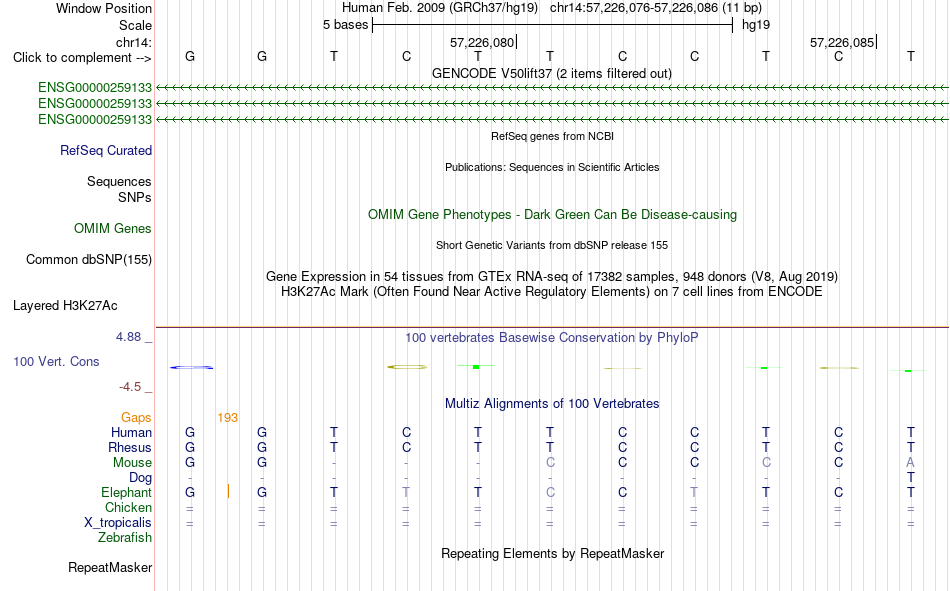Click the 100 Vert. Cons track label
This screenshot has width=950, height=591.
pos(56,361)
